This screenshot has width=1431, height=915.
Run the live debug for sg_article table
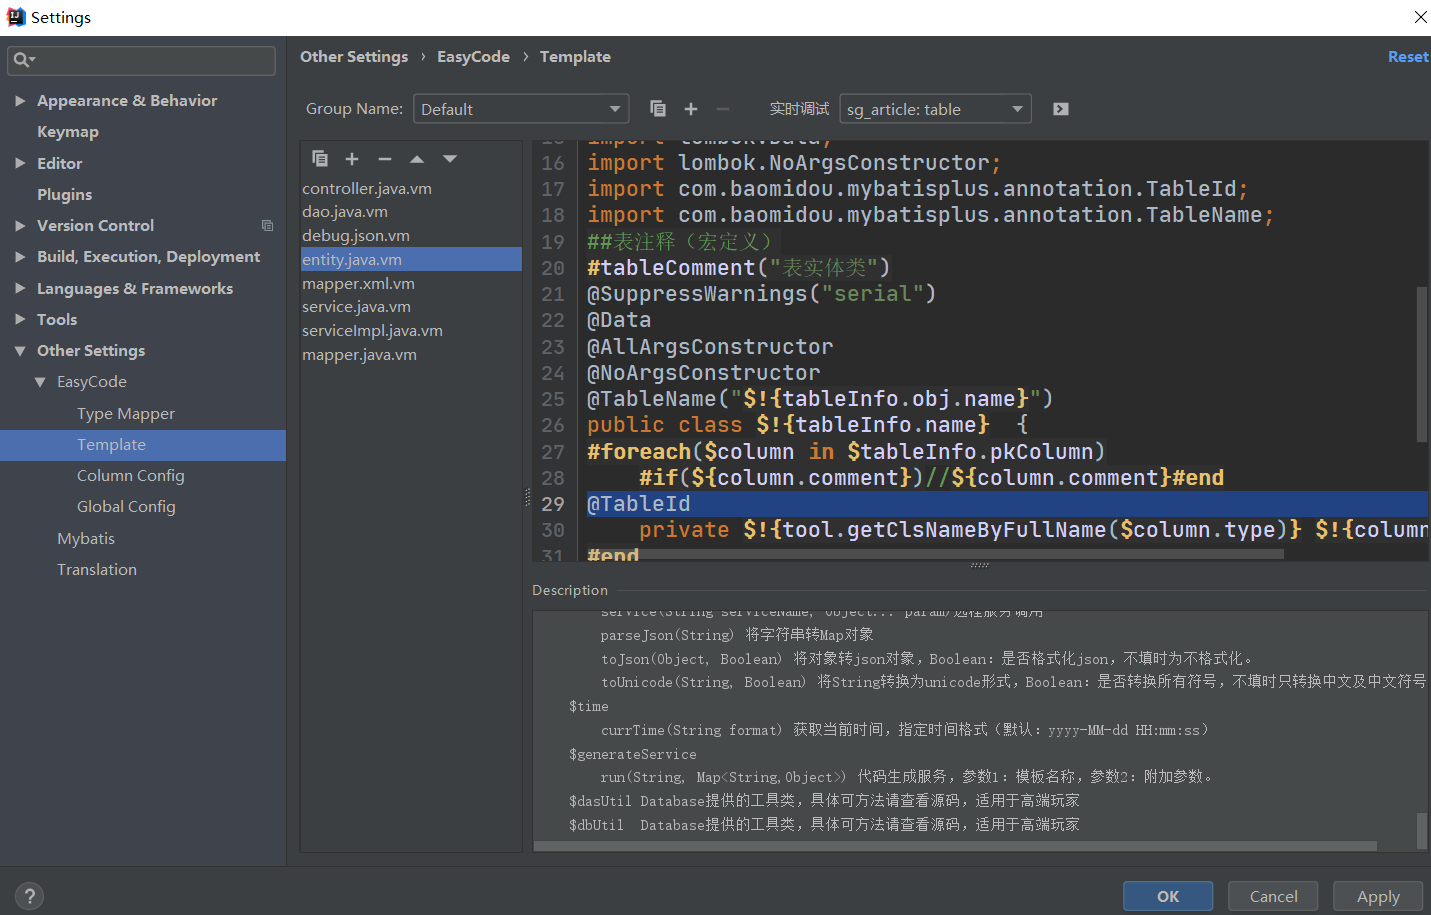(x=1059, y=108)
